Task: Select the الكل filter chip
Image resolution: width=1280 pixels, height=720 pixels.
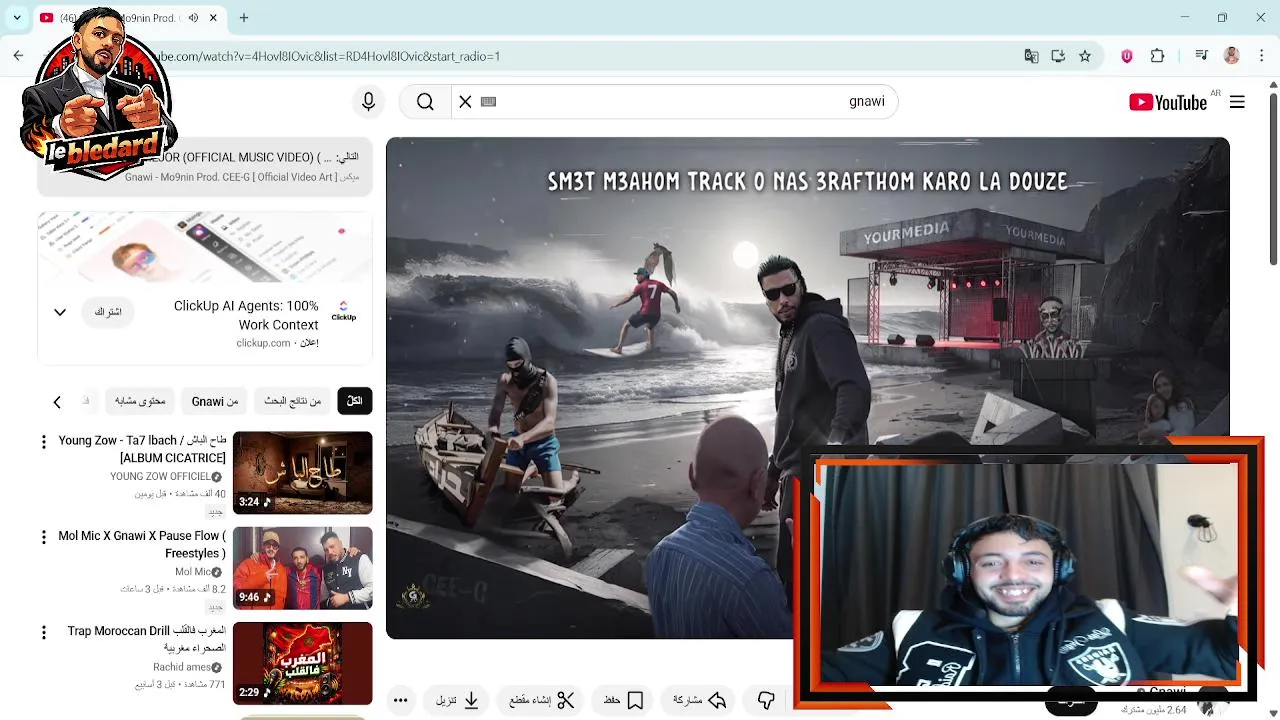Action: point(354,401)
